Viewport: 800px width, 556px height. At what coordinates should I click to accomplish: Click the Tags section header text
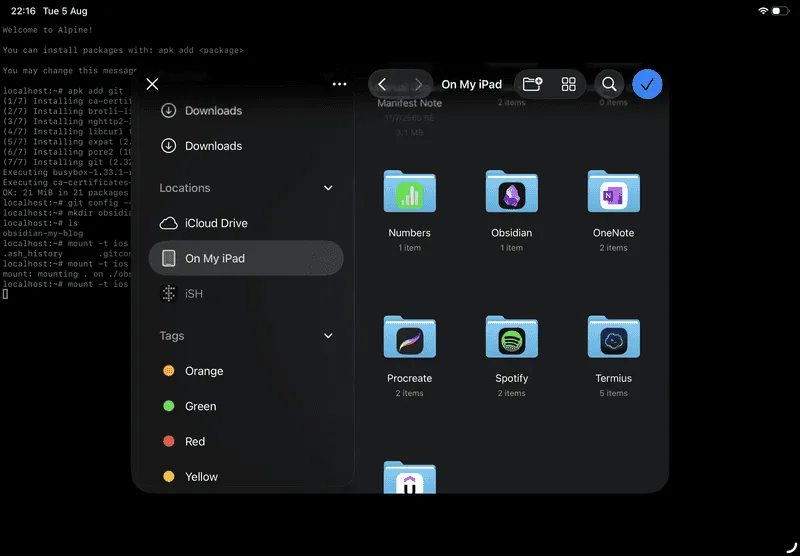172,336
